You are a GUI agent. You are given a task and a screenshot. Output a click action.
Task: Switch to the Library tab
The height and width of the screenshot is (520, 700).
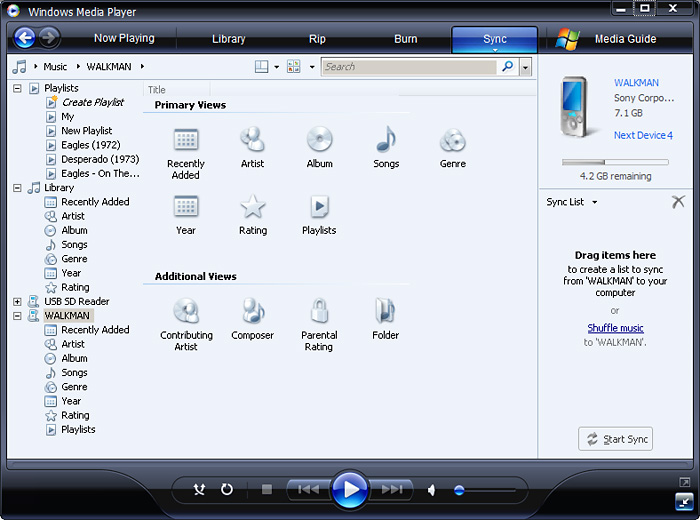[x=229, y=39]
